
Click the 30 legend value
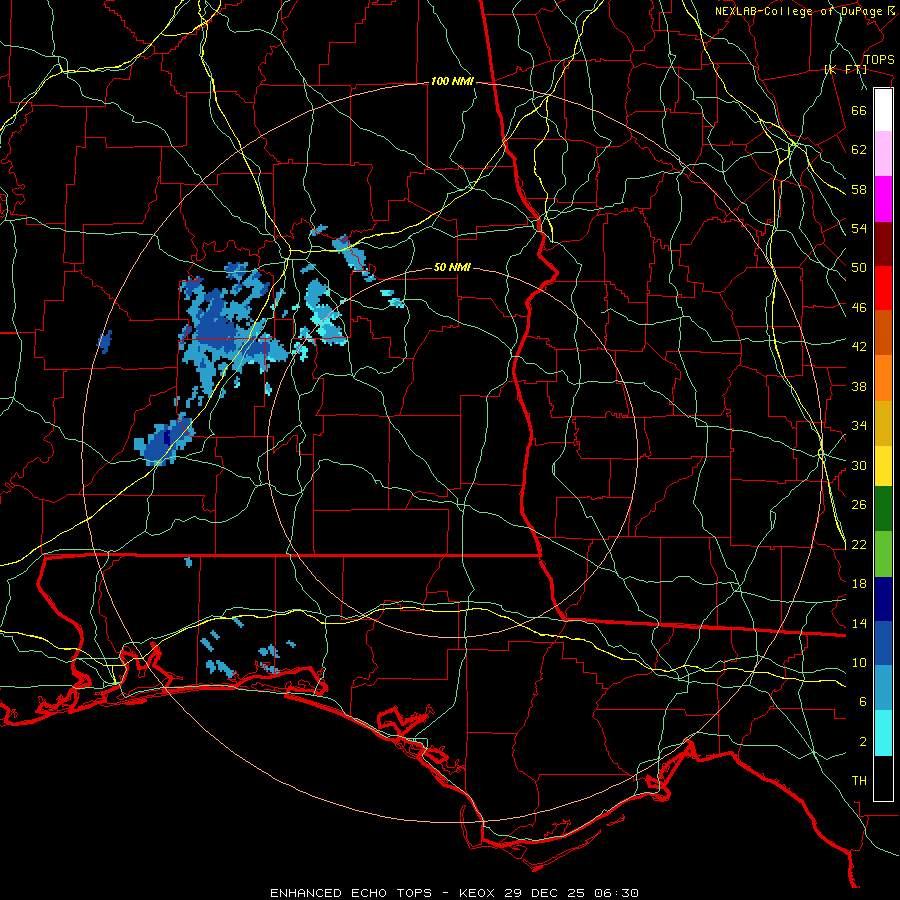click(x=859, y=465)
